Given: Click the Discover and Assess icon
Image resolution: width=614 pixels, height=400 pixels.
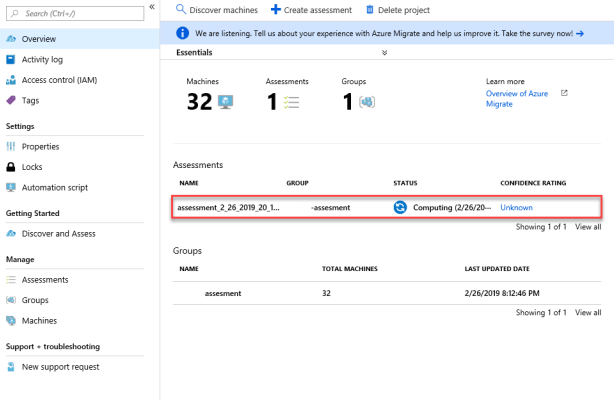Looking at the screenshot, I should click(x=11, y=233).
